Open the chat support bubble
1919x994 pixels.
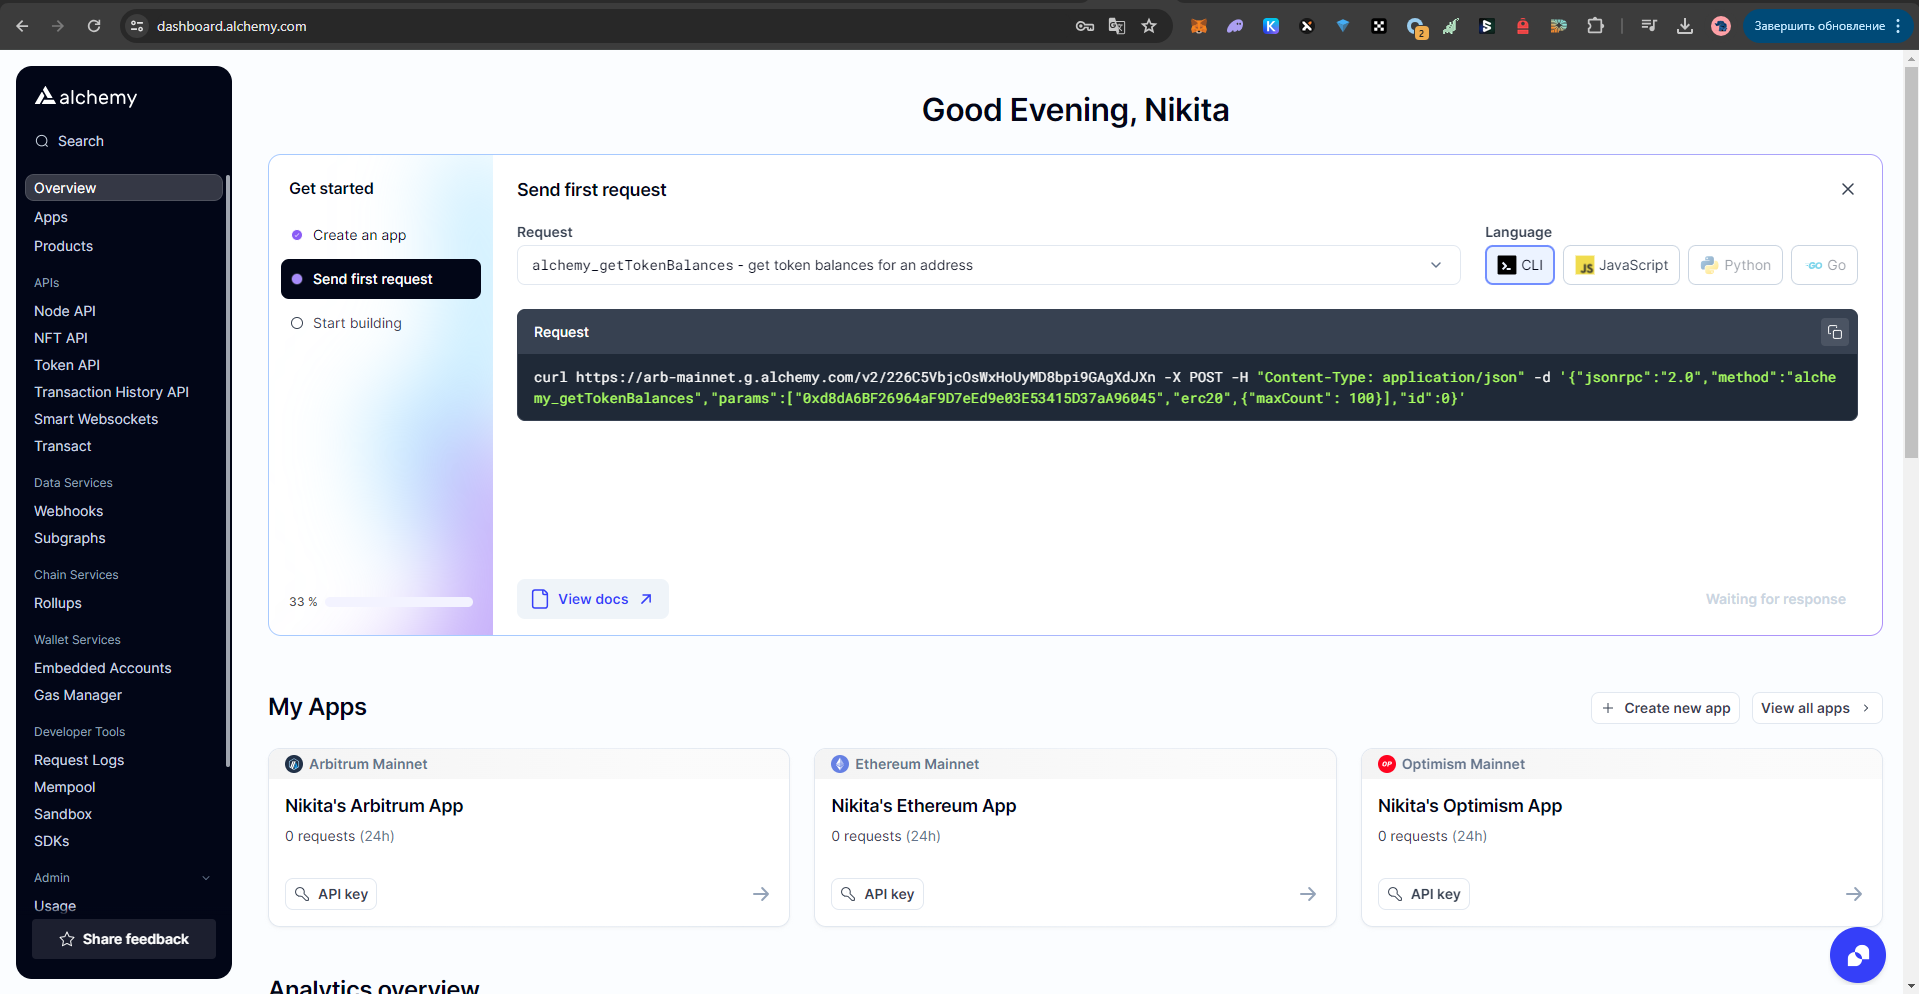pyautogui.click(x=1857, y=955)
